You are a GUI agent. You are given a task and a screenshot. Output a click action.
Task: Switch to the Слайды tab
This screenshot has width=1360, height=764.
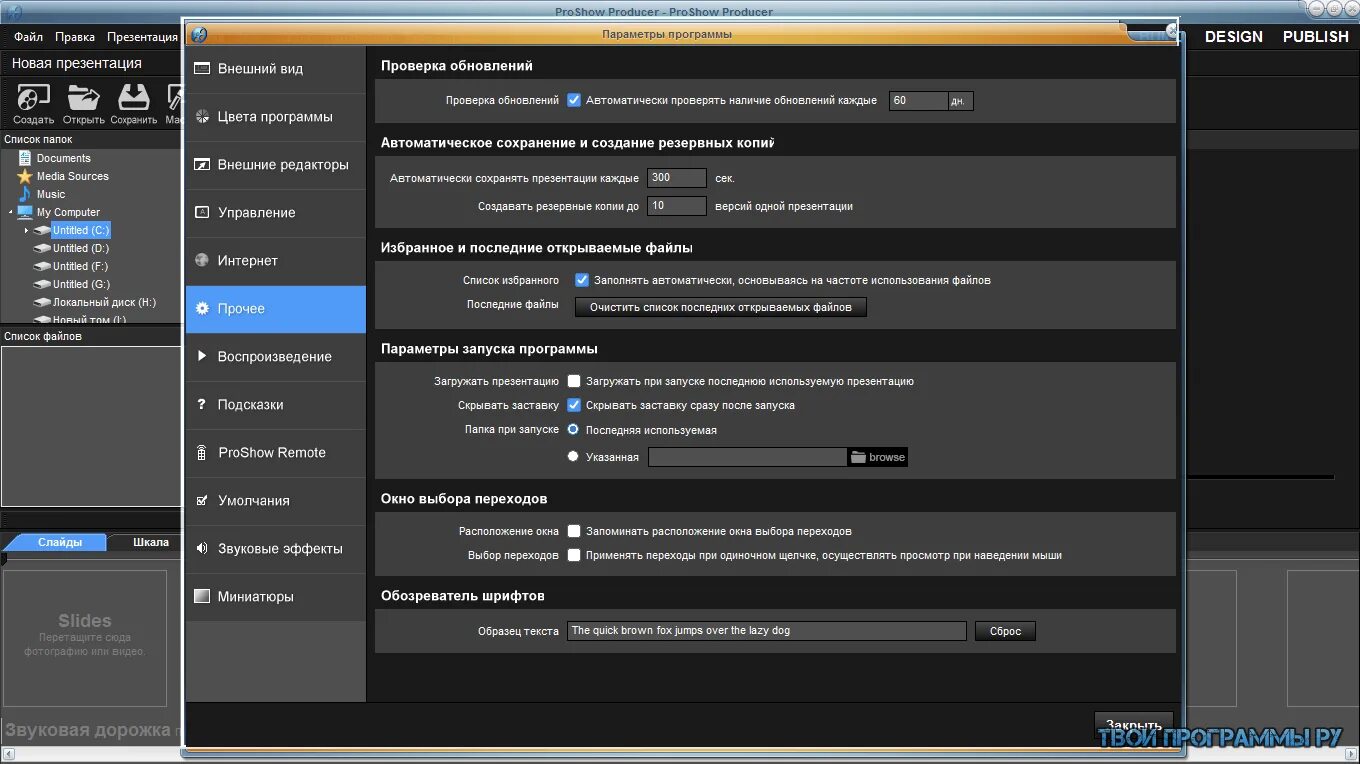[58, 542]
